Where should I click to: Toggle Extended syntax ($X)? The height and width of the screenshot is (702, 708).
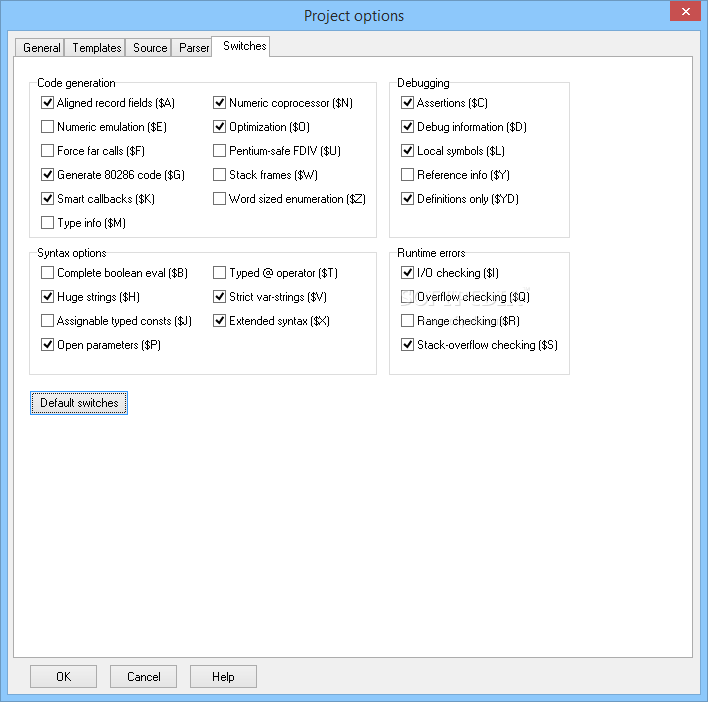click(x=219, y=321)
